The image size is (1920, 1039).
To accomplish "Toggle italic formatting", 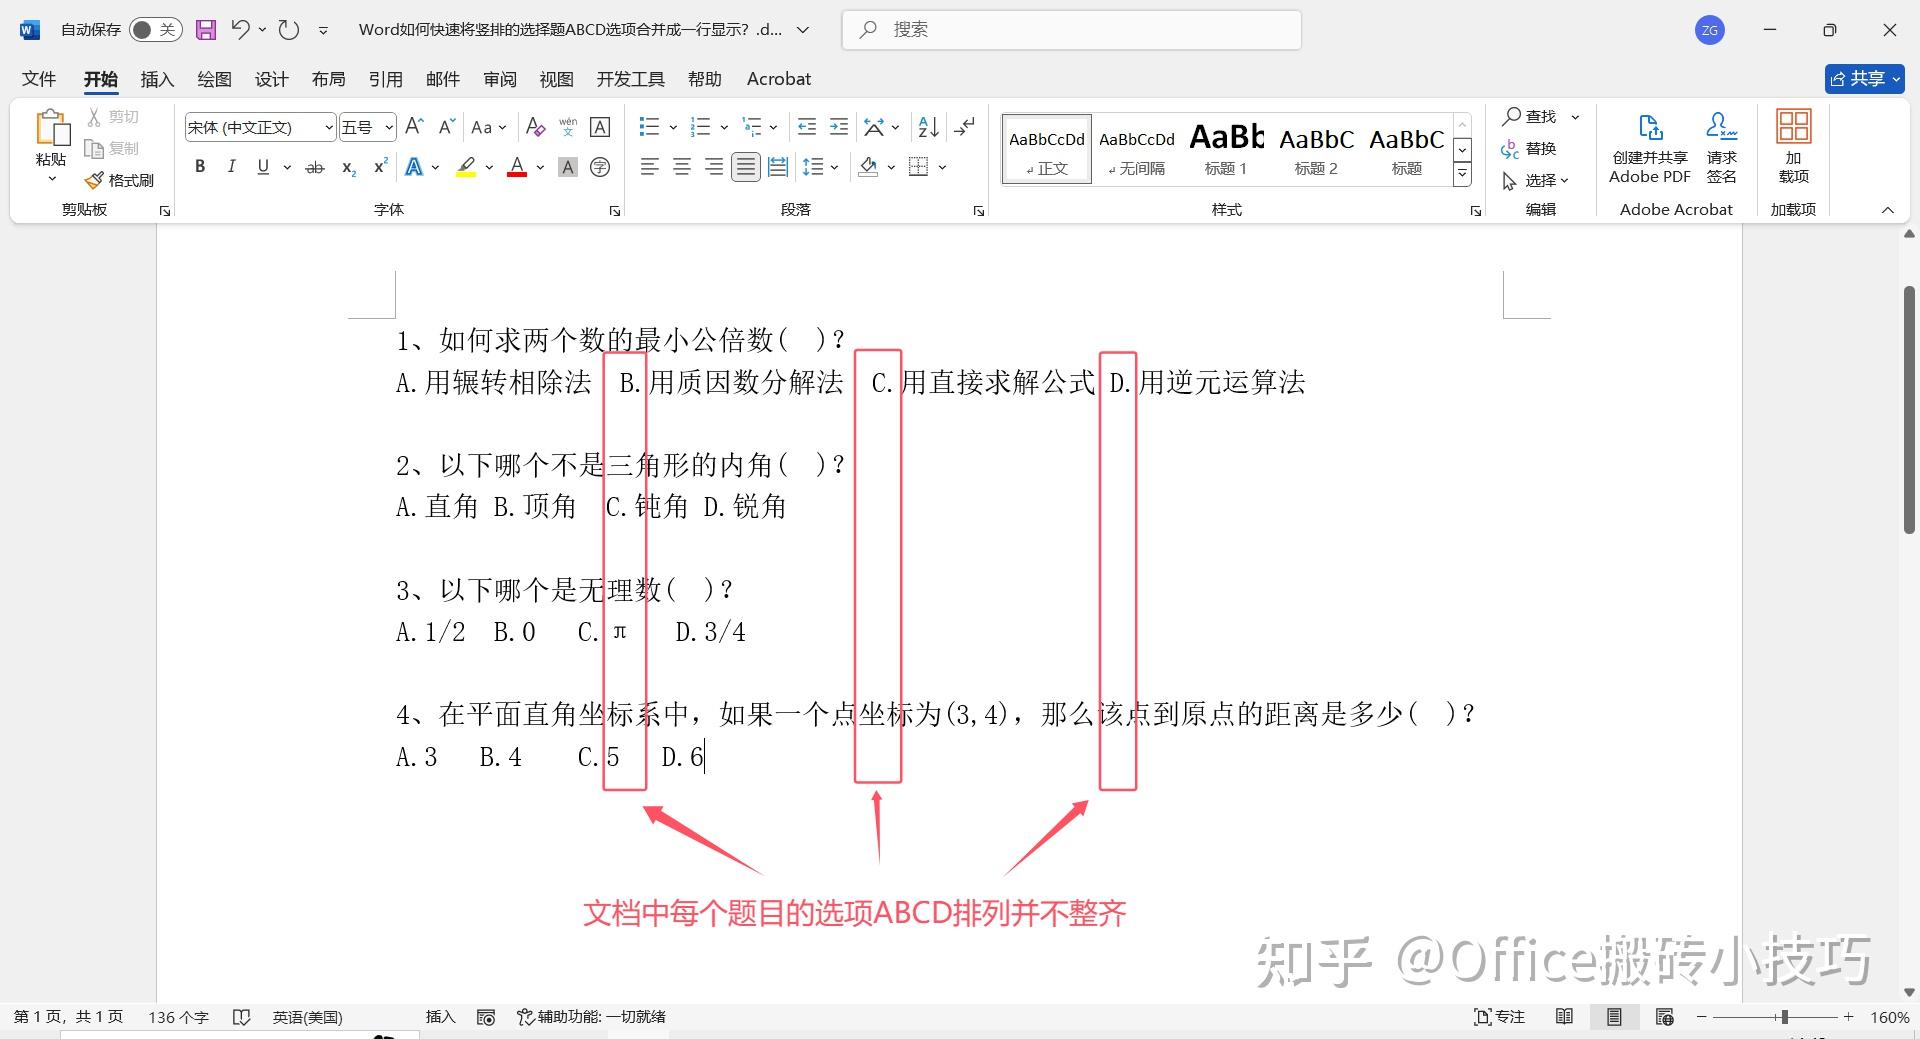I will pos(231,167).
